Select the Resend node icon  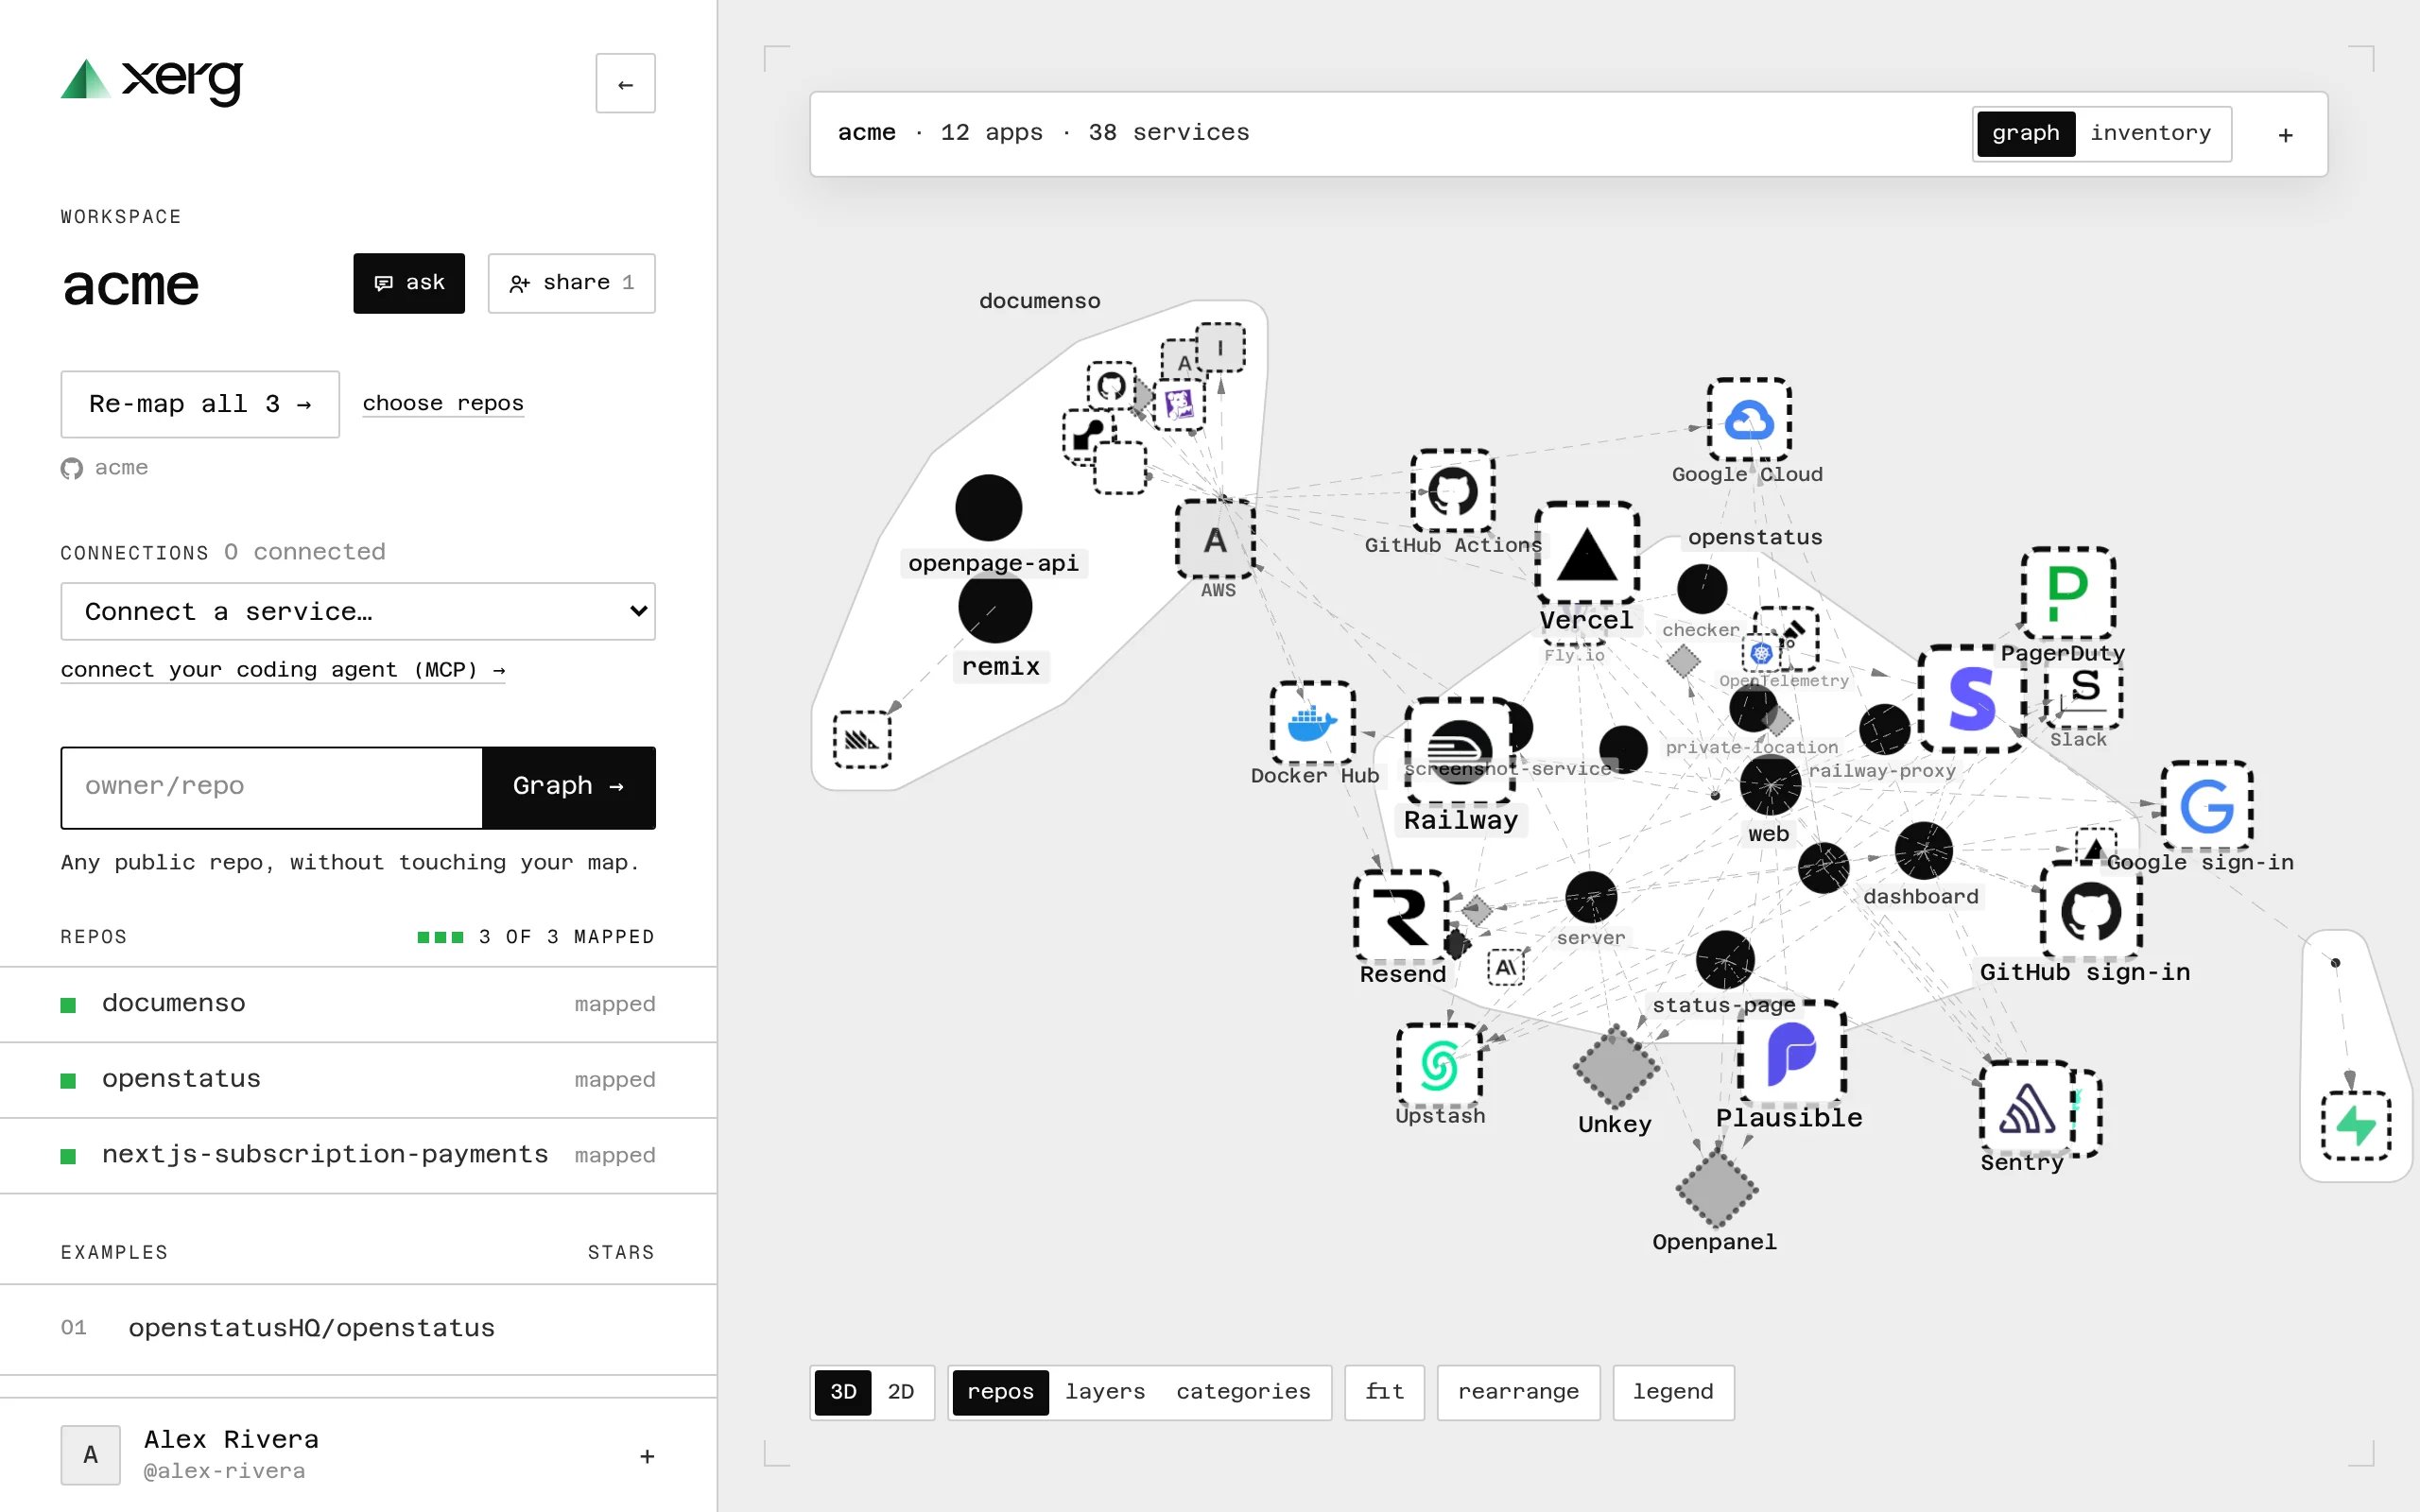(1401, 916)
